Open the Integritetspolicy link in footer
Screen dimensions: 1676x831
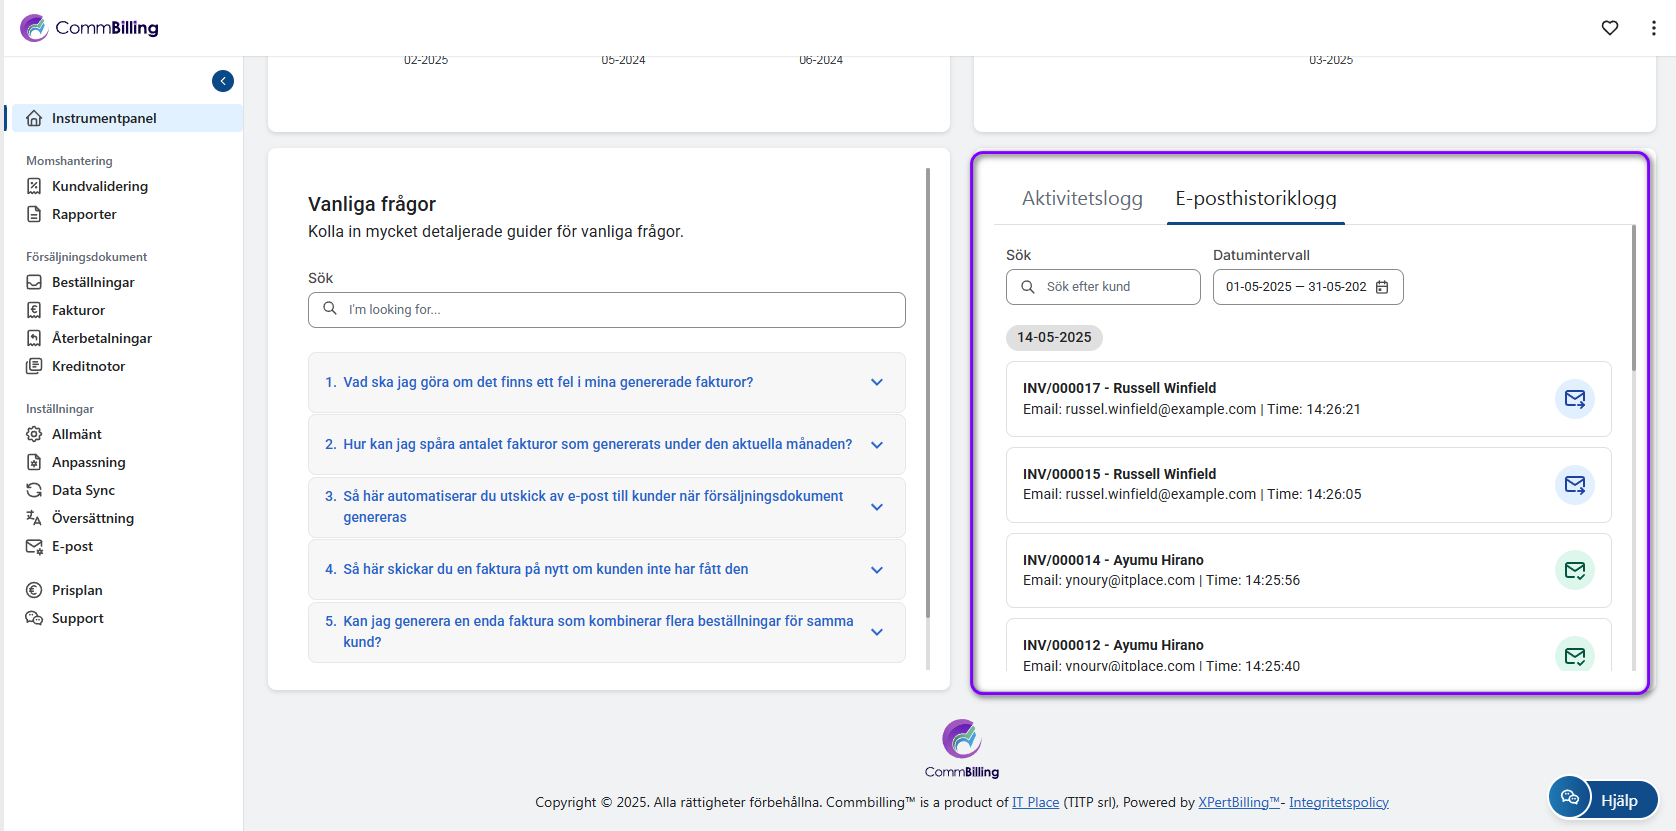1338,802
